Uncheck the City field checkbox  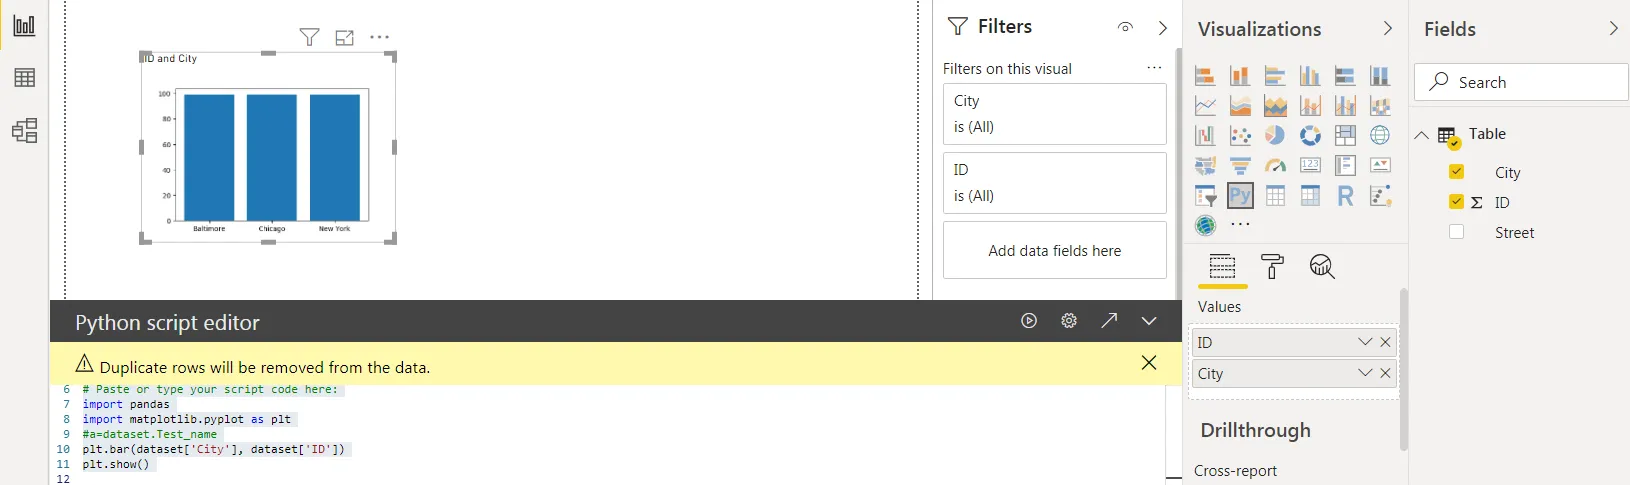(x=1456, y=172)
